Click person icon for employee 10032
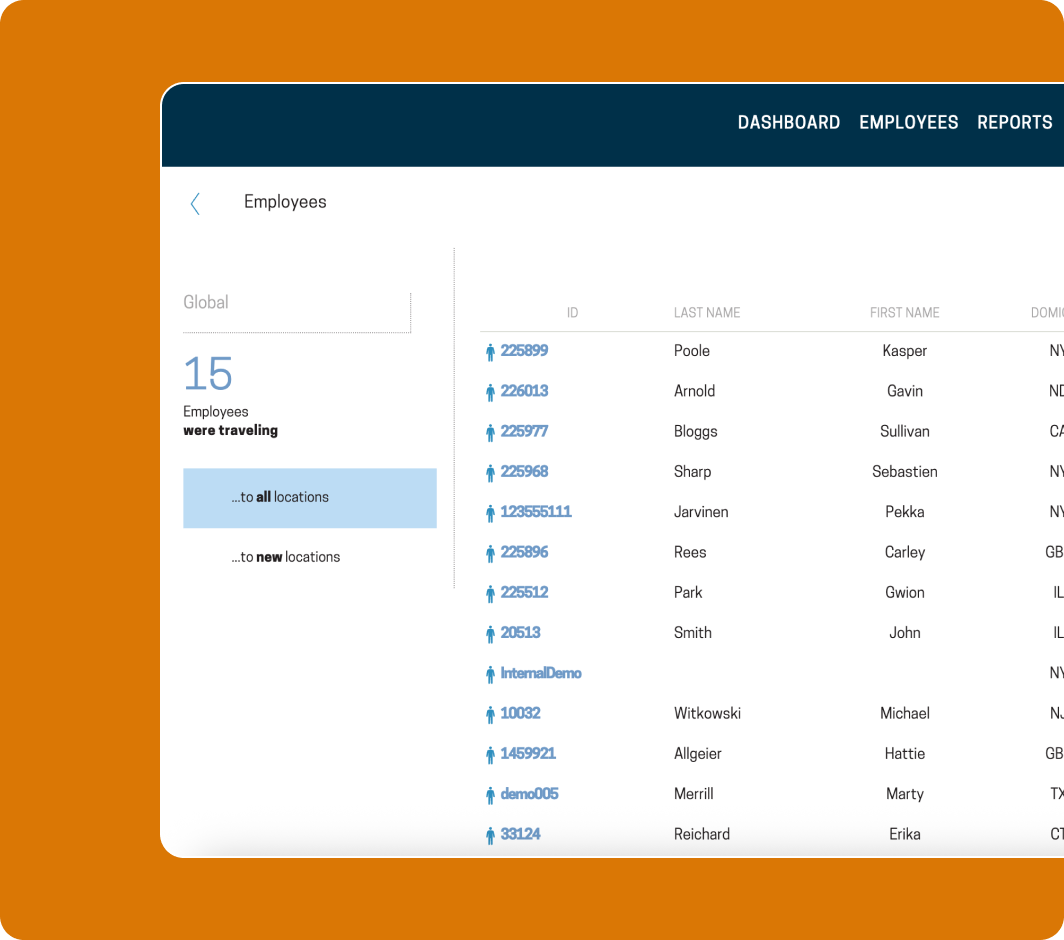This screenshot has width=1064, height=940. coord(490,715)
